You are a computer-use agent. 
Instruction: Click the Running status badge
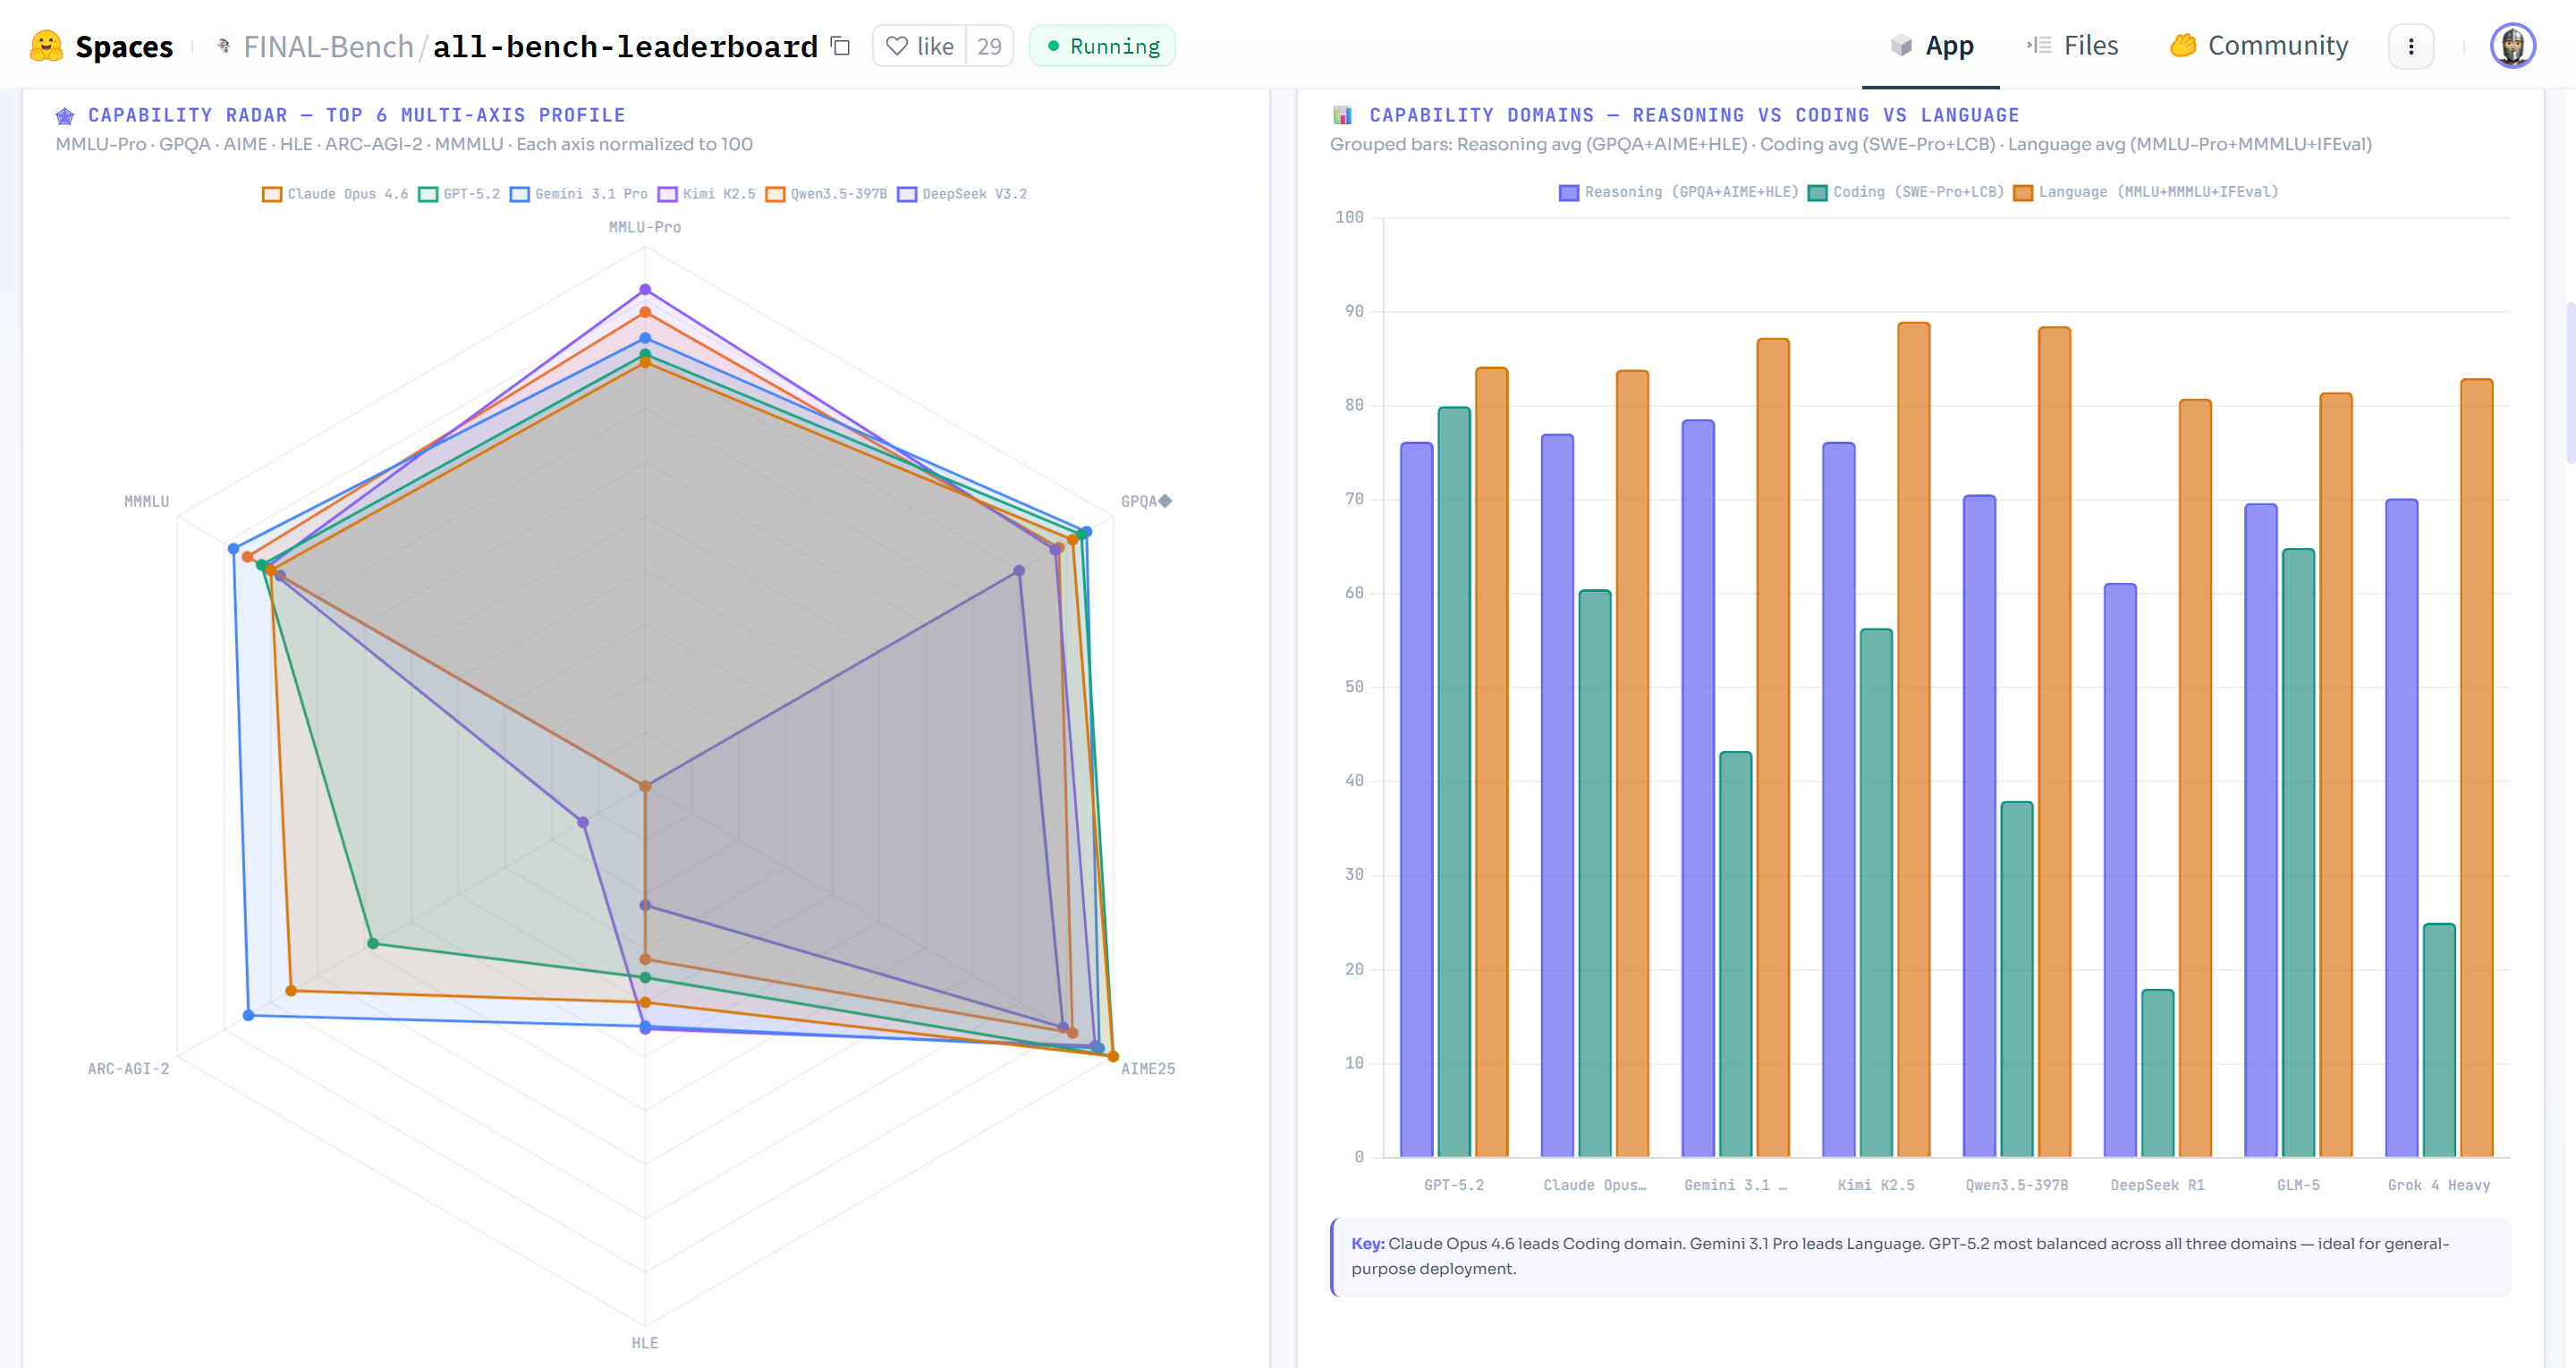[x=1102, y=46]
